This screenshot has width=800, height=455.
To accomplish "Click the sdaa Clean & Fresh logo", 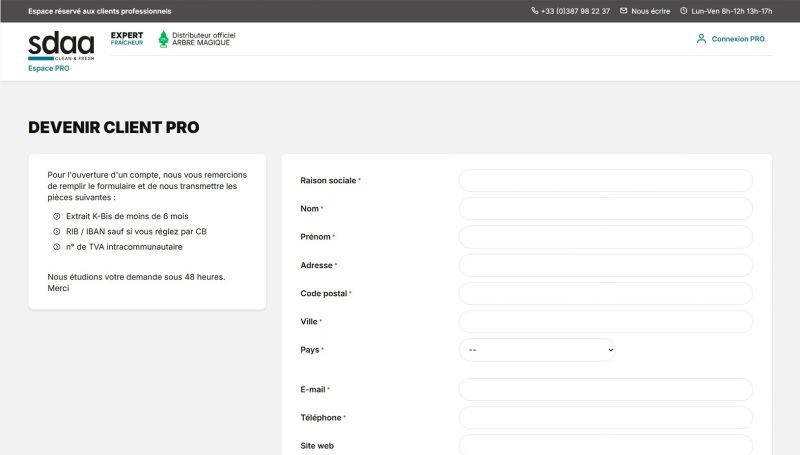I will pos(60,45).
